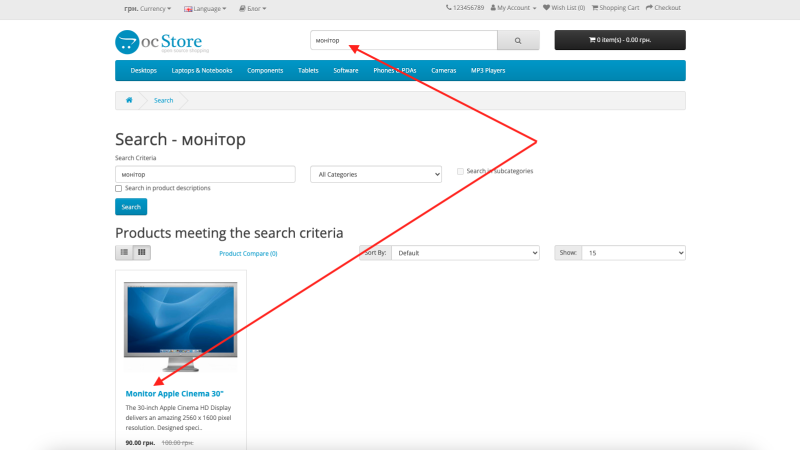Image resolution: width=800 pixels, height=450 pixels.
Task: Focus the header search field
Action: (x=404, y=40)
